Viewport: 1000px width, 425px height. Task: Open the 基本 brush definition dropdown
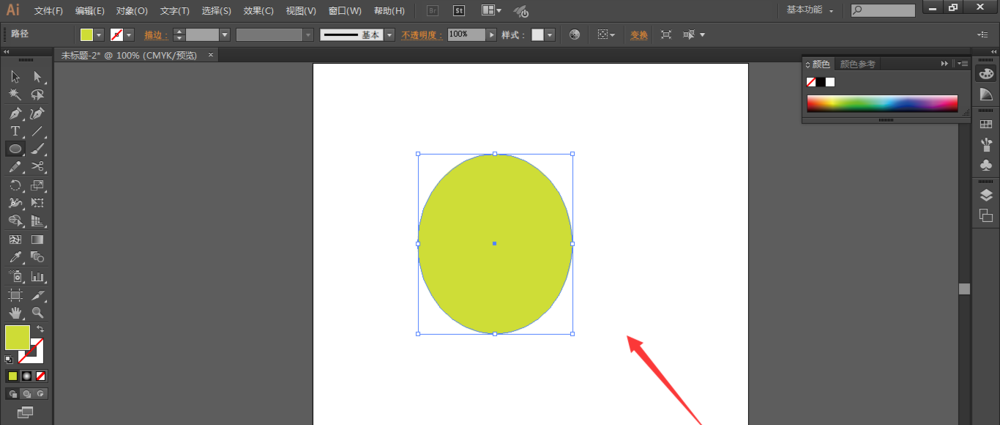coord(389,35)
